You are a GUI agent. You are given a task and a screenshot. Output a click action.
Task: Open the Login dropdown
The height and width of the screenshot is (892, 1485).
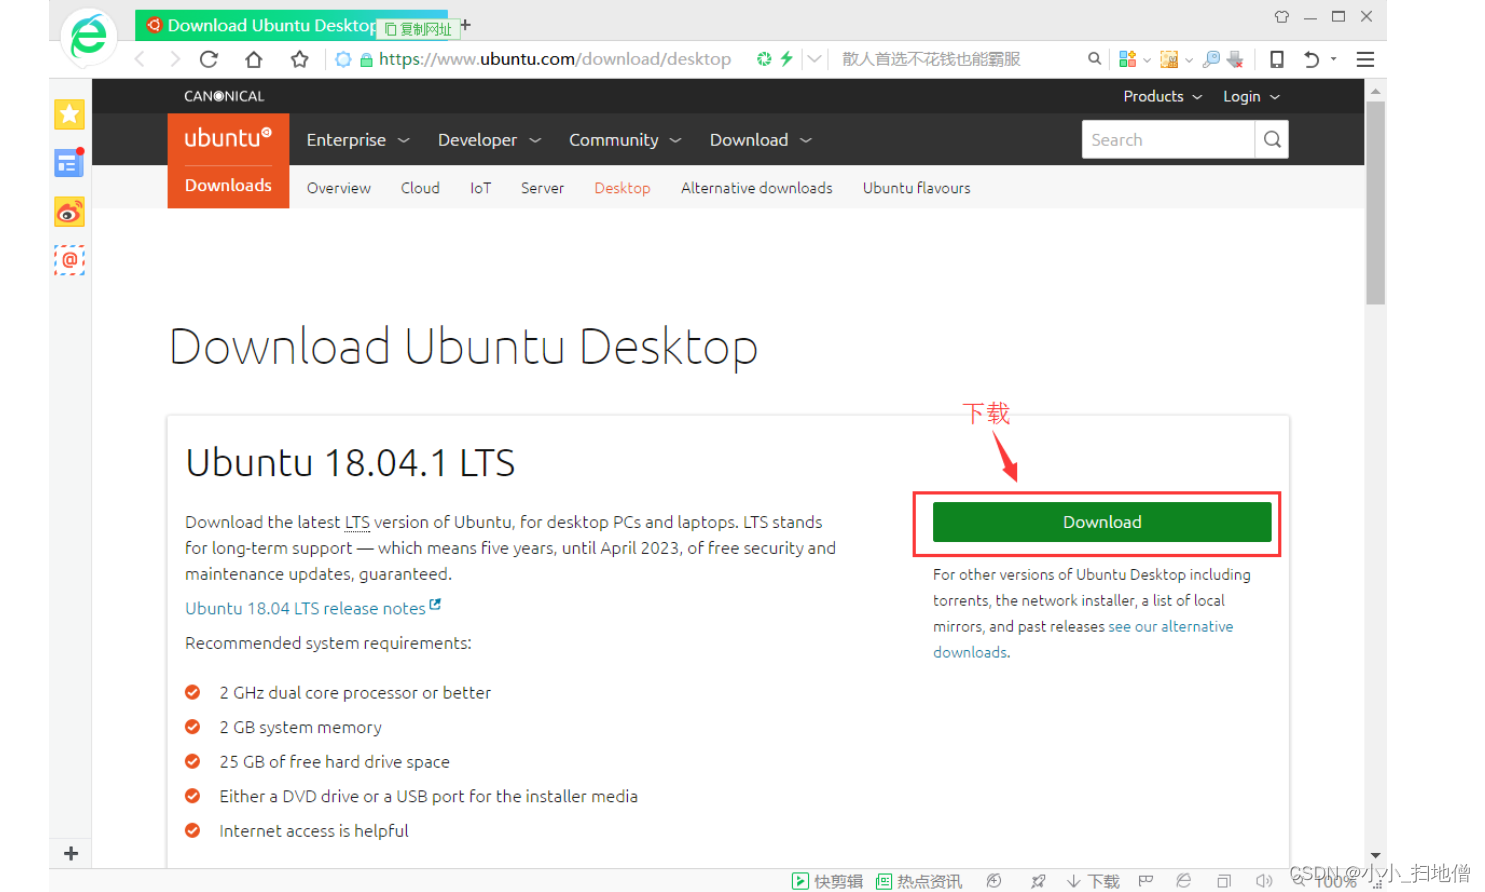[1251, 96]
